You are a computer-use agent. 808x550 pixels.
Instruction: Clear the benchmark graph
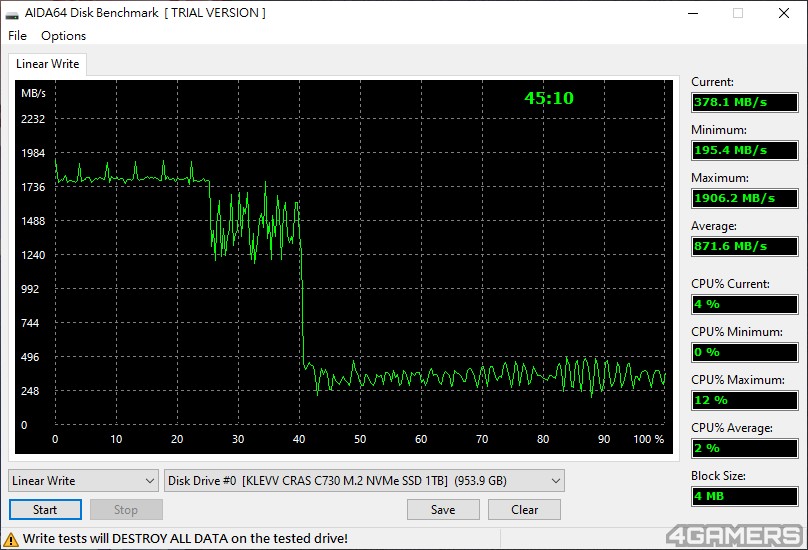click(x=525, y=510)
